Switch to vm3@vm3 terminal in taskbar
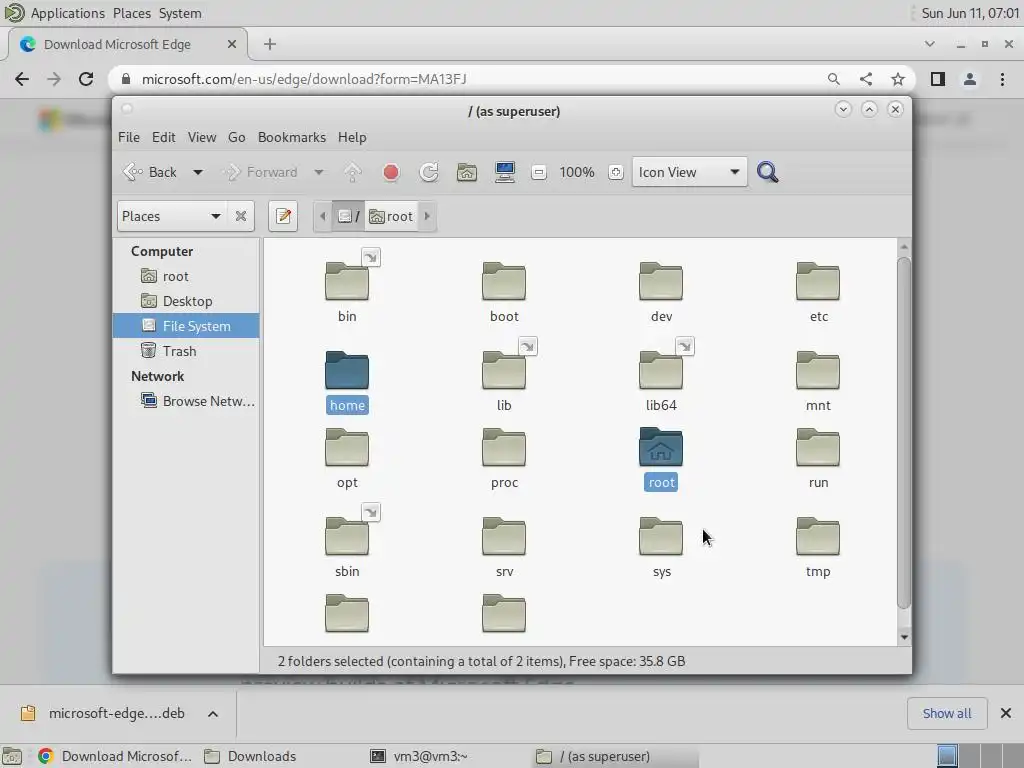1024x768 pixels. [x=419, y=756]
